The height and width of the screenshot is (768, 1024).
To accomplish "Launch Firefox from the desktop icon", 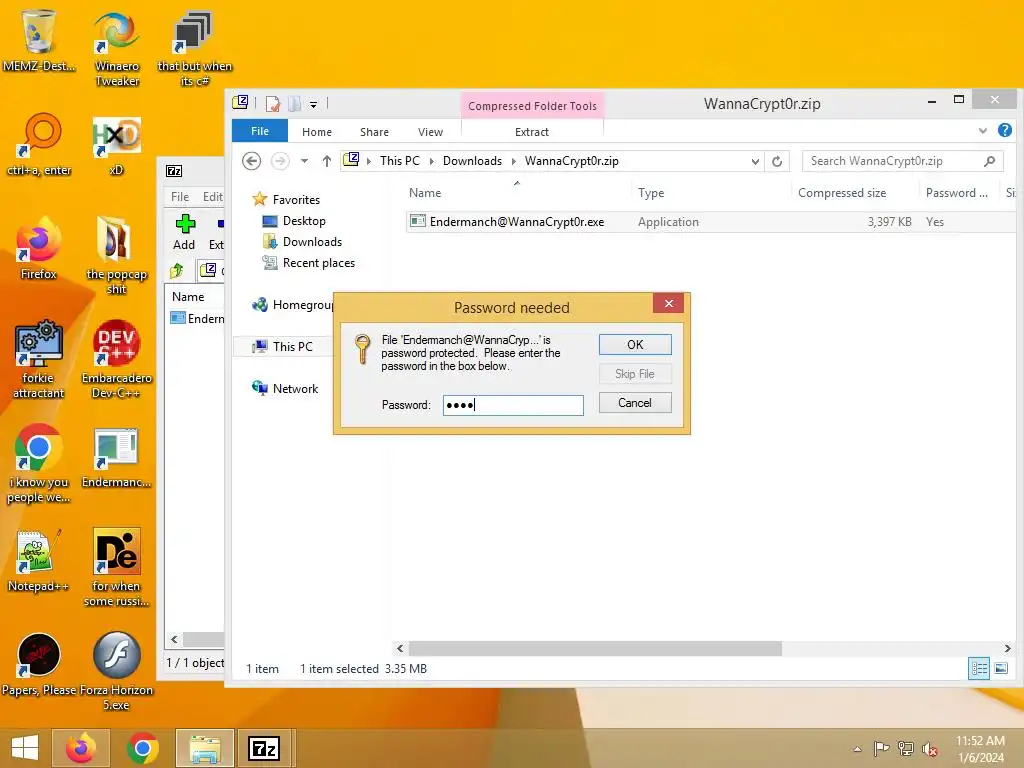I will point(39,248).
